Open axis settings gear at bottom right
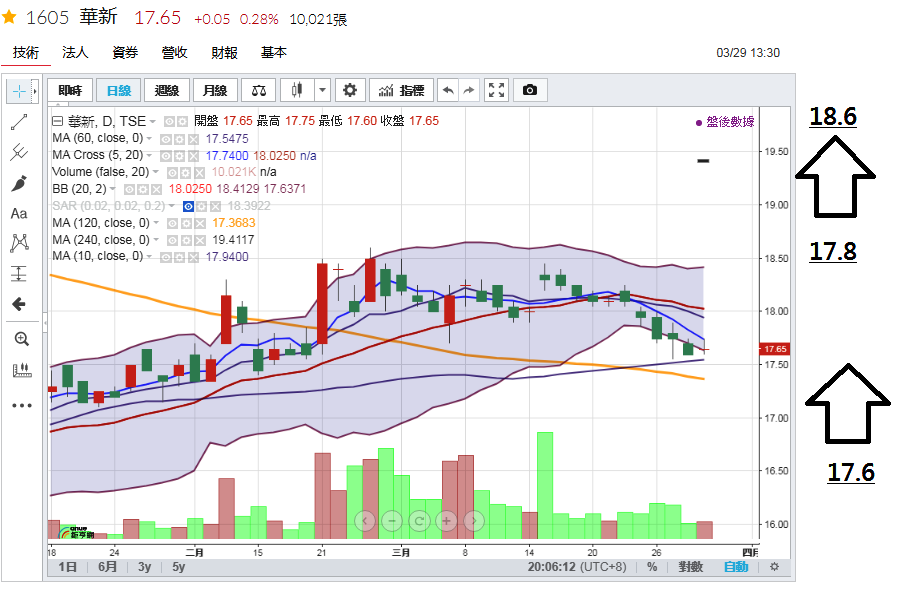This screenshot has height=600, width=900. tap(774, 567)
